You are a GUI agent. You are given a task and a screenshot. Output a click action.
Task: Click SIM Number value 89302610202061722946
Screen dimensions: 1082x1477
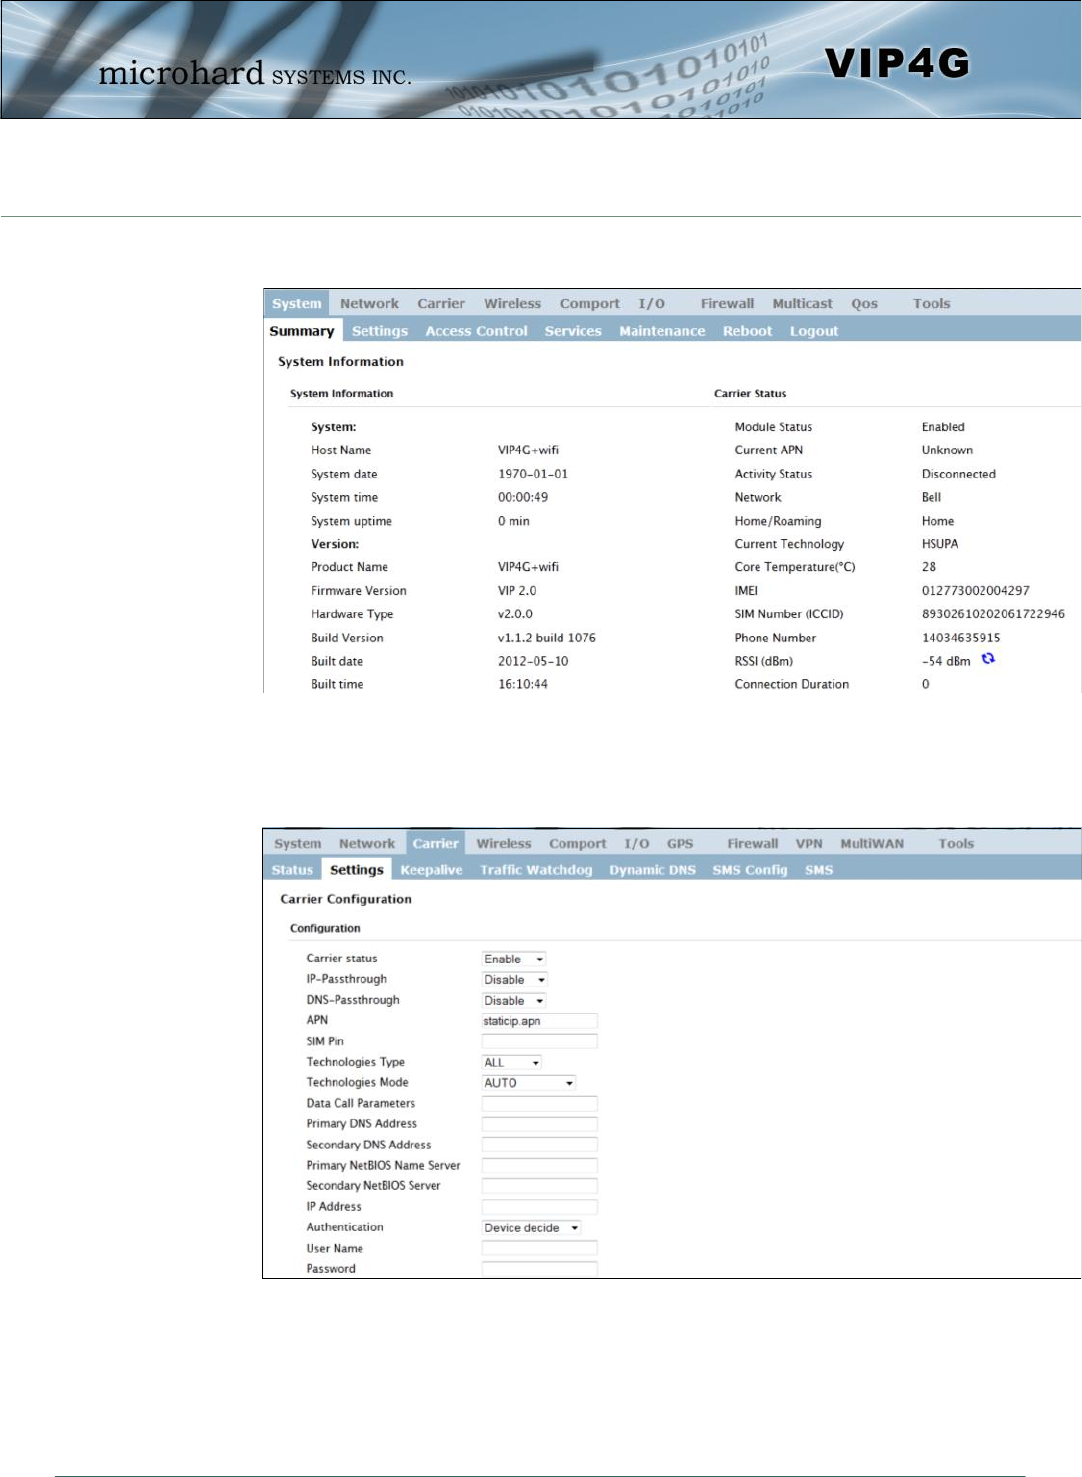[x=993, y=614]
